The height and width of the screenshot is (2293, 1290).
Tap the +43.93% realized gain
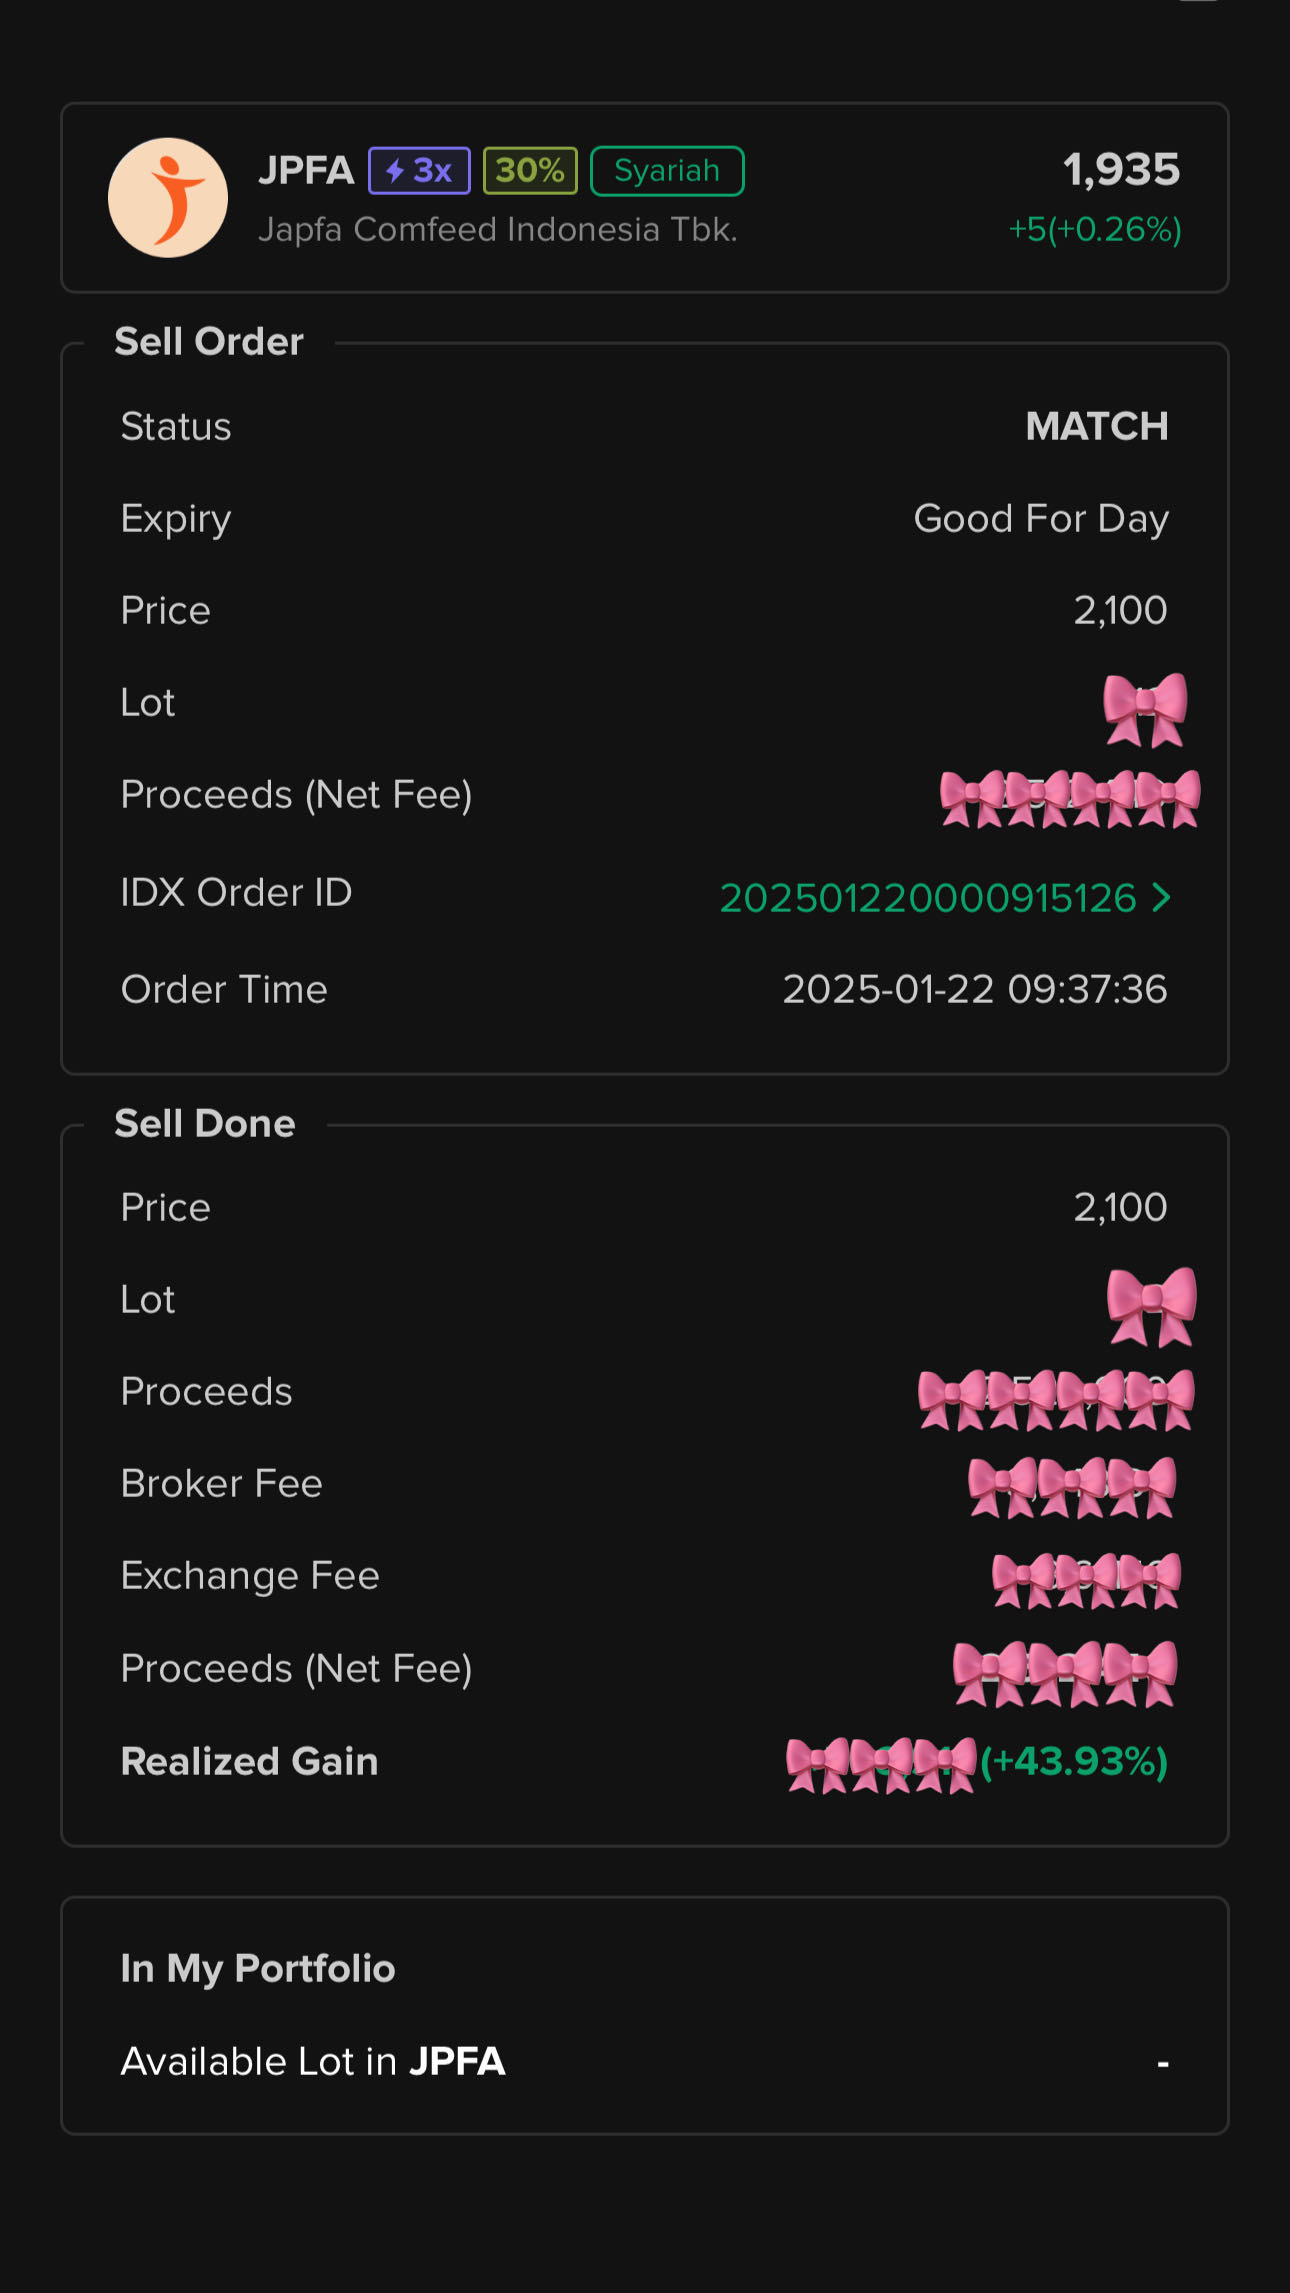click(x=1074, y=1762)
